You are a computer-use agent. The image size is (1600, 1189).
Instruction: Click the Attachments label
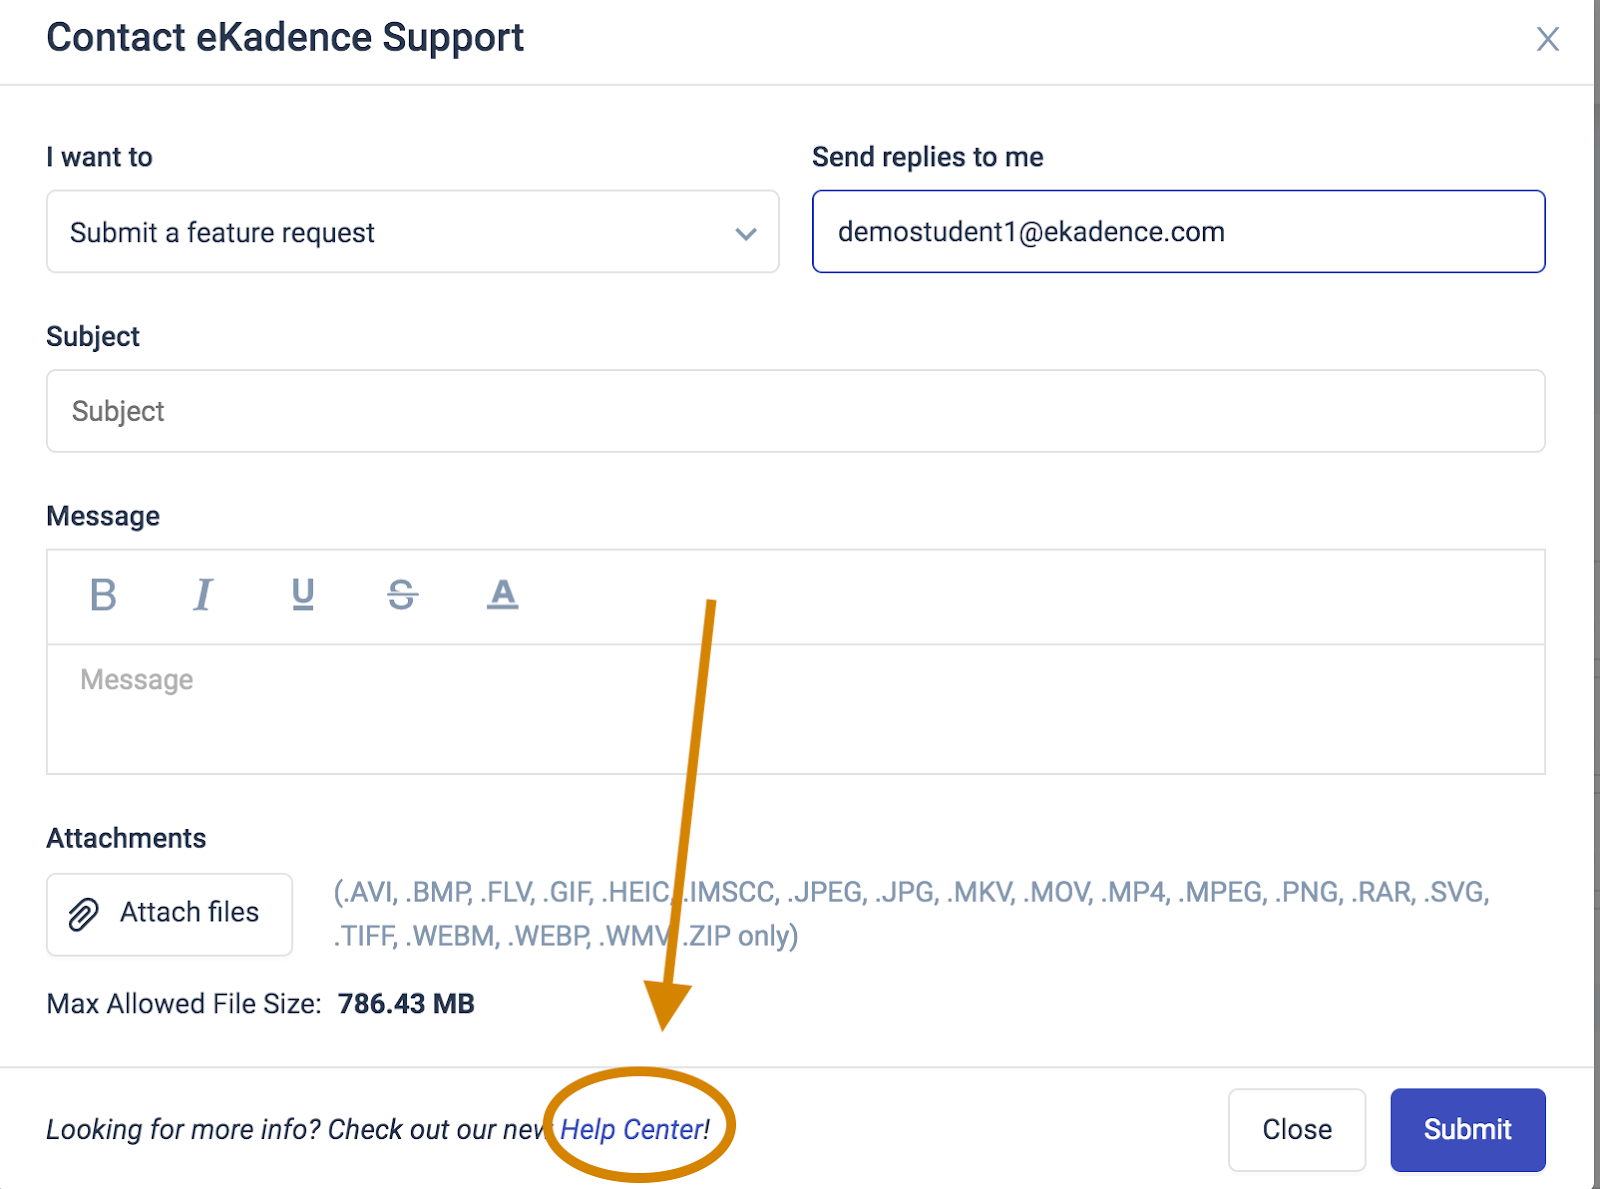coord(126,838)
